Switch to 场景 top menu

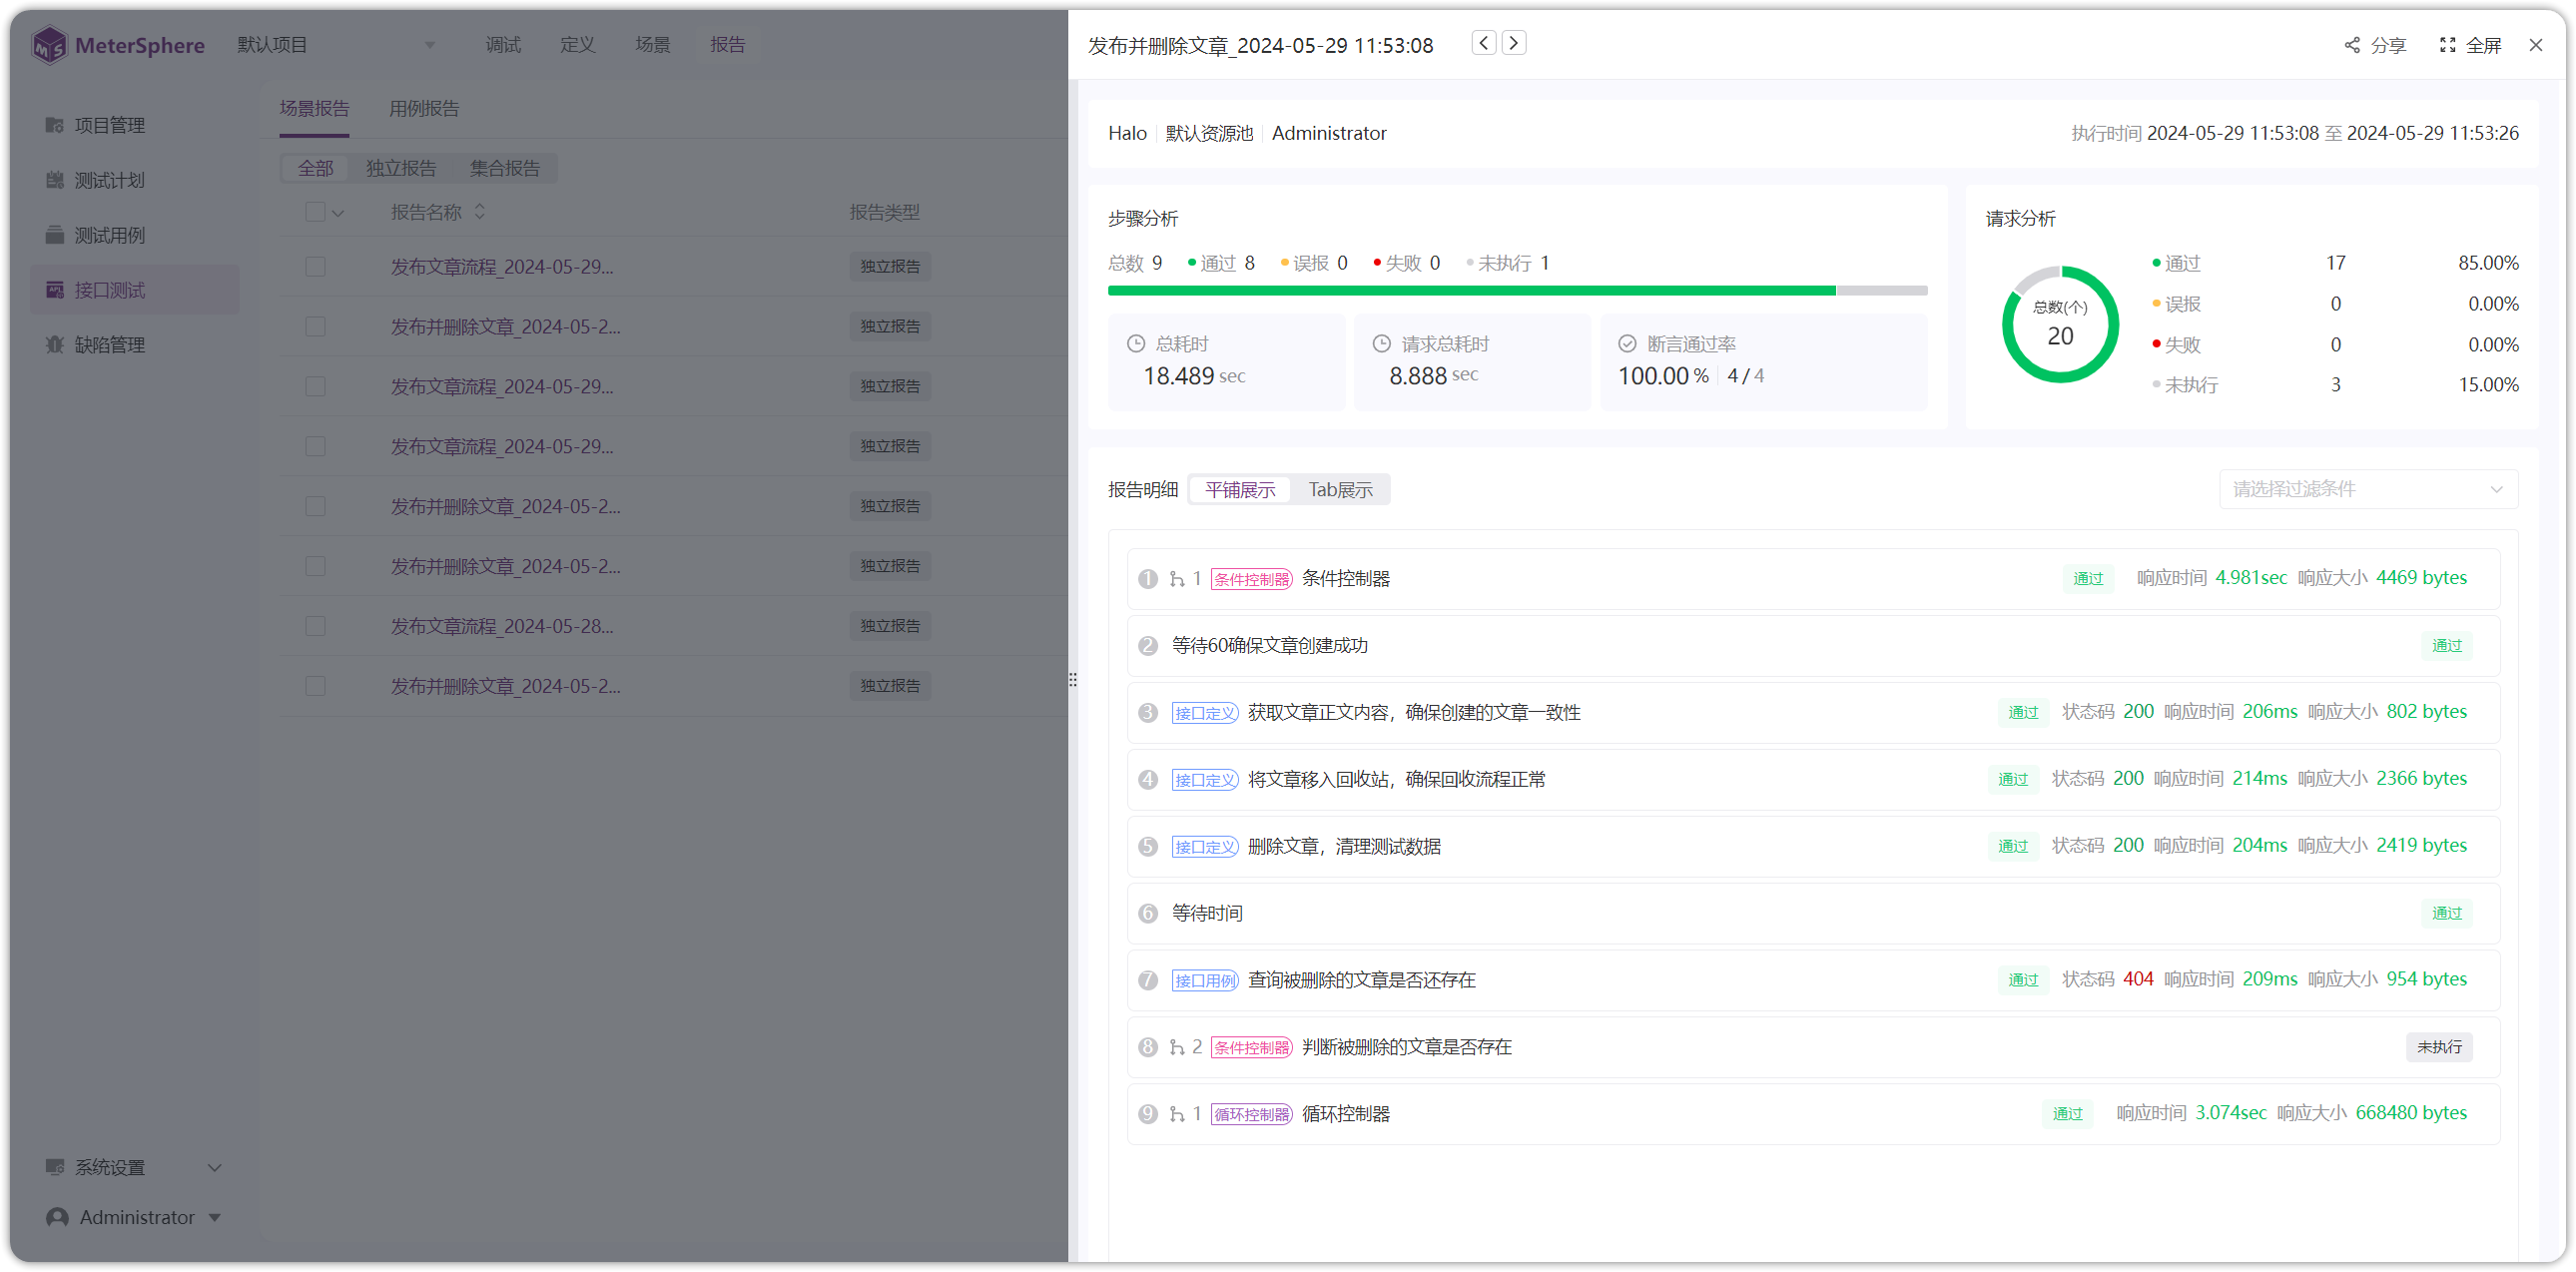pos(652,45)
